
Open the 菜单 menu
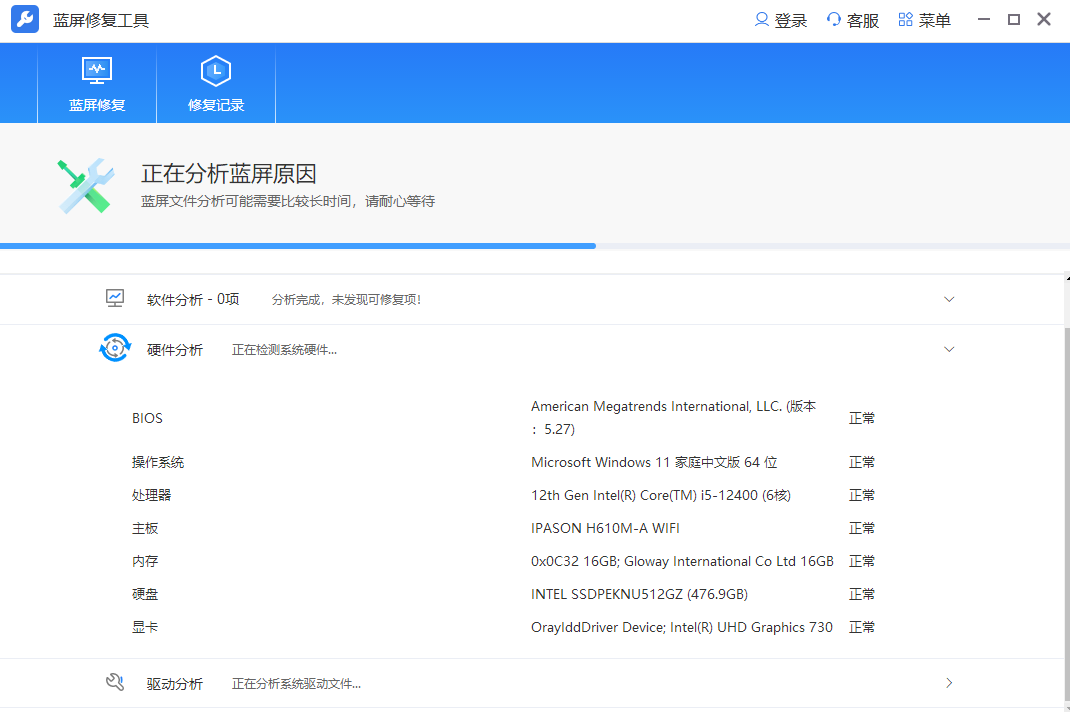coord(925,20)
